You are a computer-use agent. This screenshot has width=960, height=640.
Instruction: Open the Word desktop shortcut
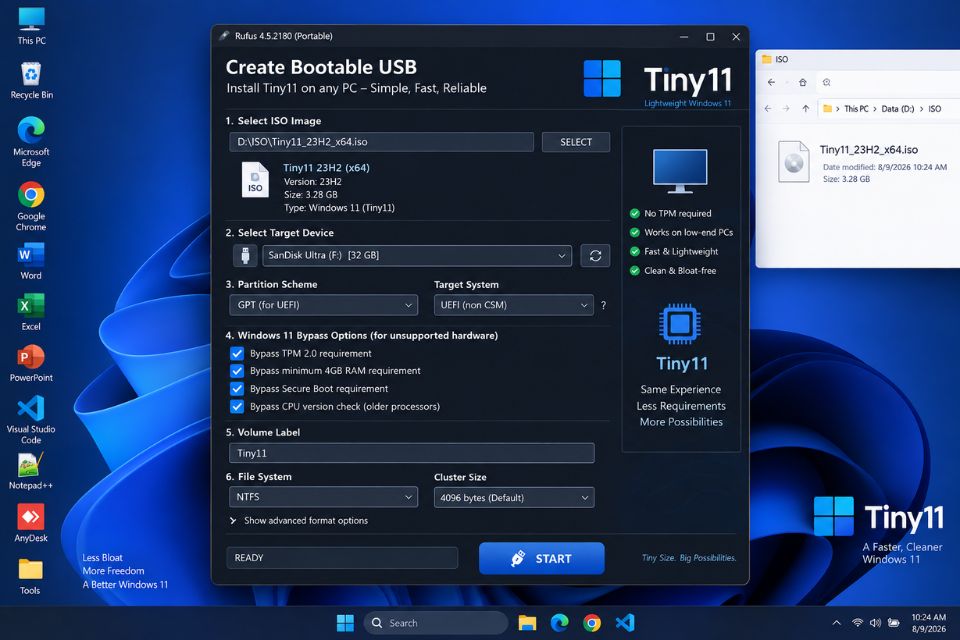[31, 261]
